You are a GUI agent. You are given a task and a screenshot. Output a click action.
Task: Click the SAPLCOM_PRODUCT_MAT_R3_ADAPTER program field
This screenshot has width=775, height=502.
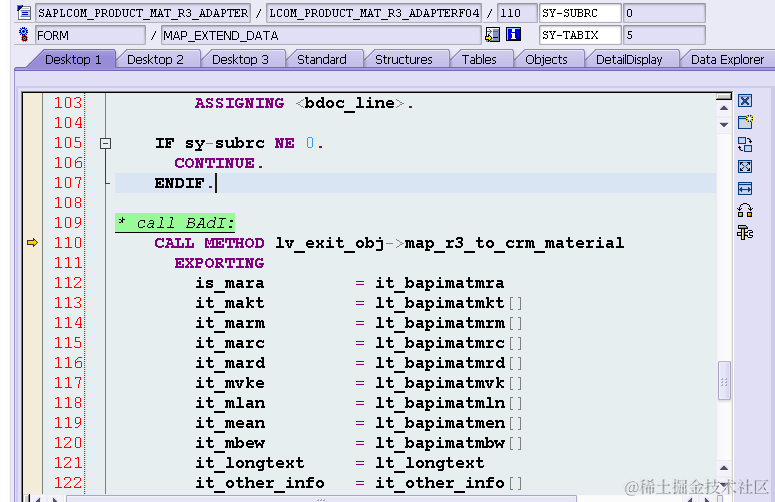pos(143,13)
